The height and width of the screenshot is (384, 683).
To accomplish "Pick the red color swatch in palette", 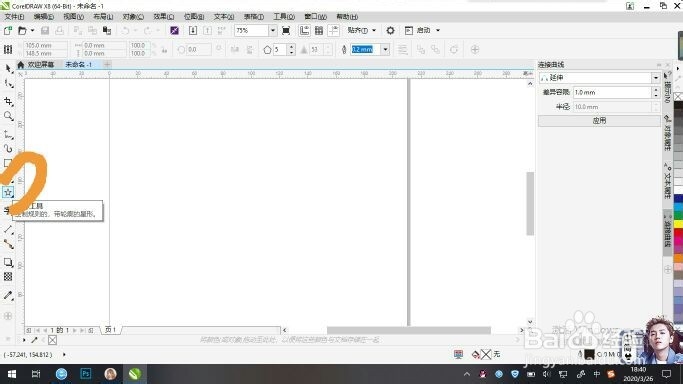I will 678,233.
